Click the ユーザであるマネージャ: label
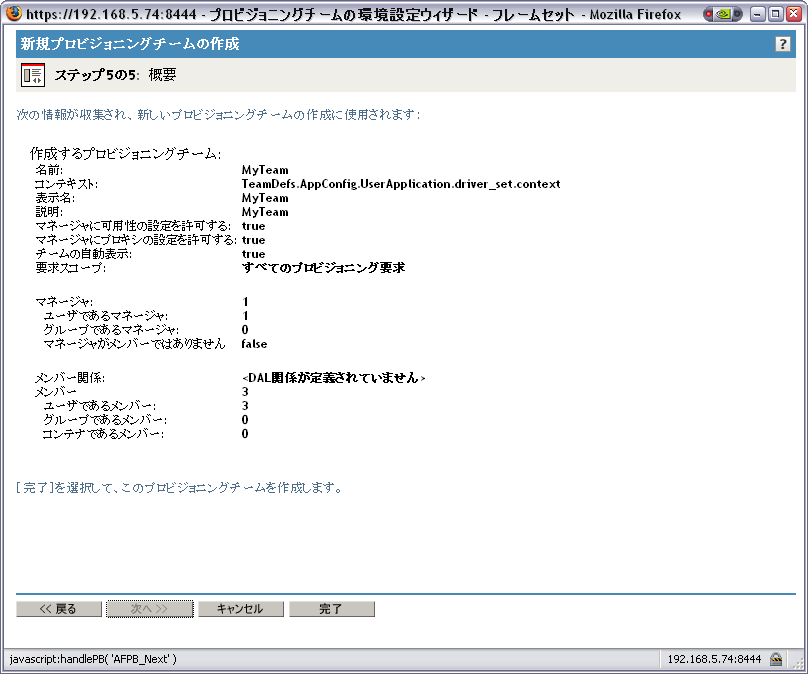The image size is (808, 674). tap(106, 316)
